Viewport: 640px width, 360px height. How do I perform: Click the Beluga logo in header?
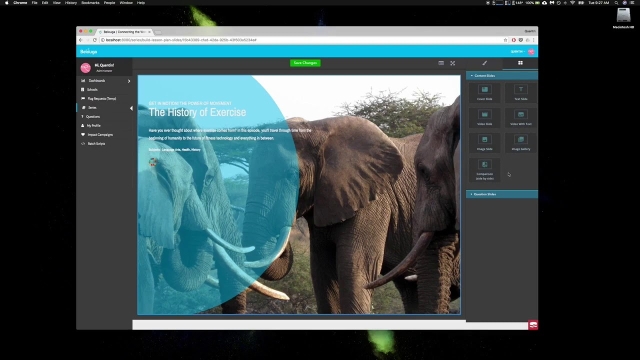click(x=89, y=51)
